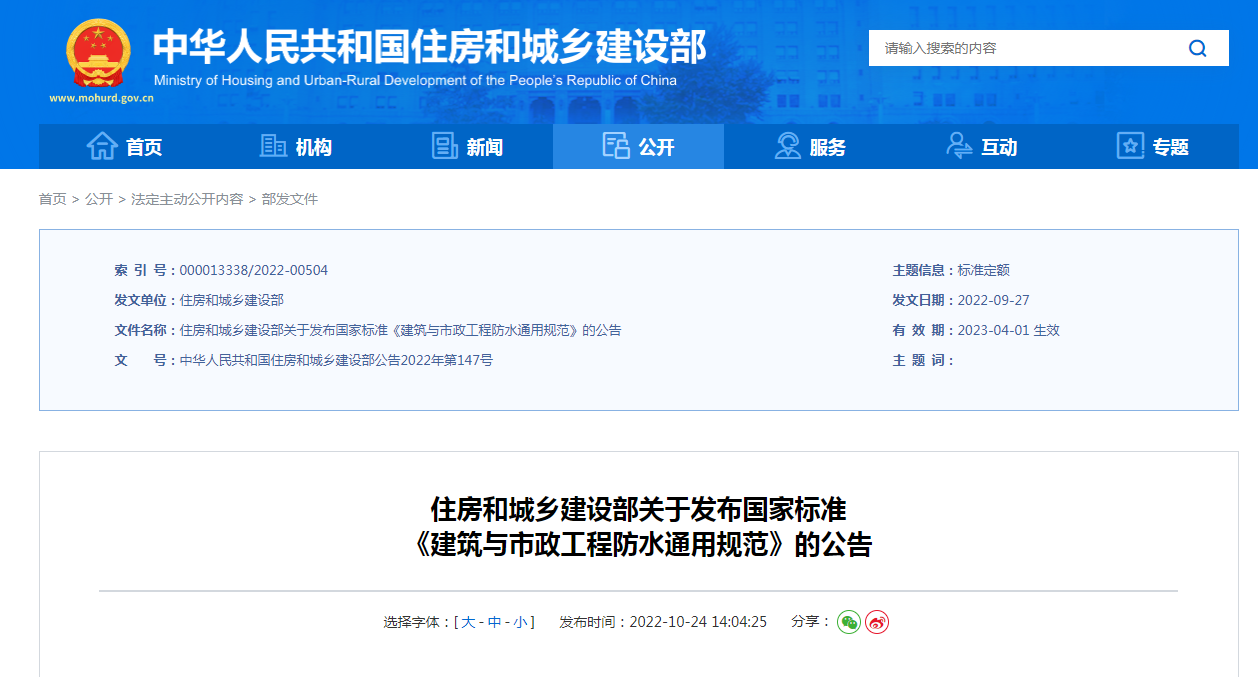Click the newspaper icon beside 新闻
The width and height of the screenshot is (1258, 677).
point(444,146)
